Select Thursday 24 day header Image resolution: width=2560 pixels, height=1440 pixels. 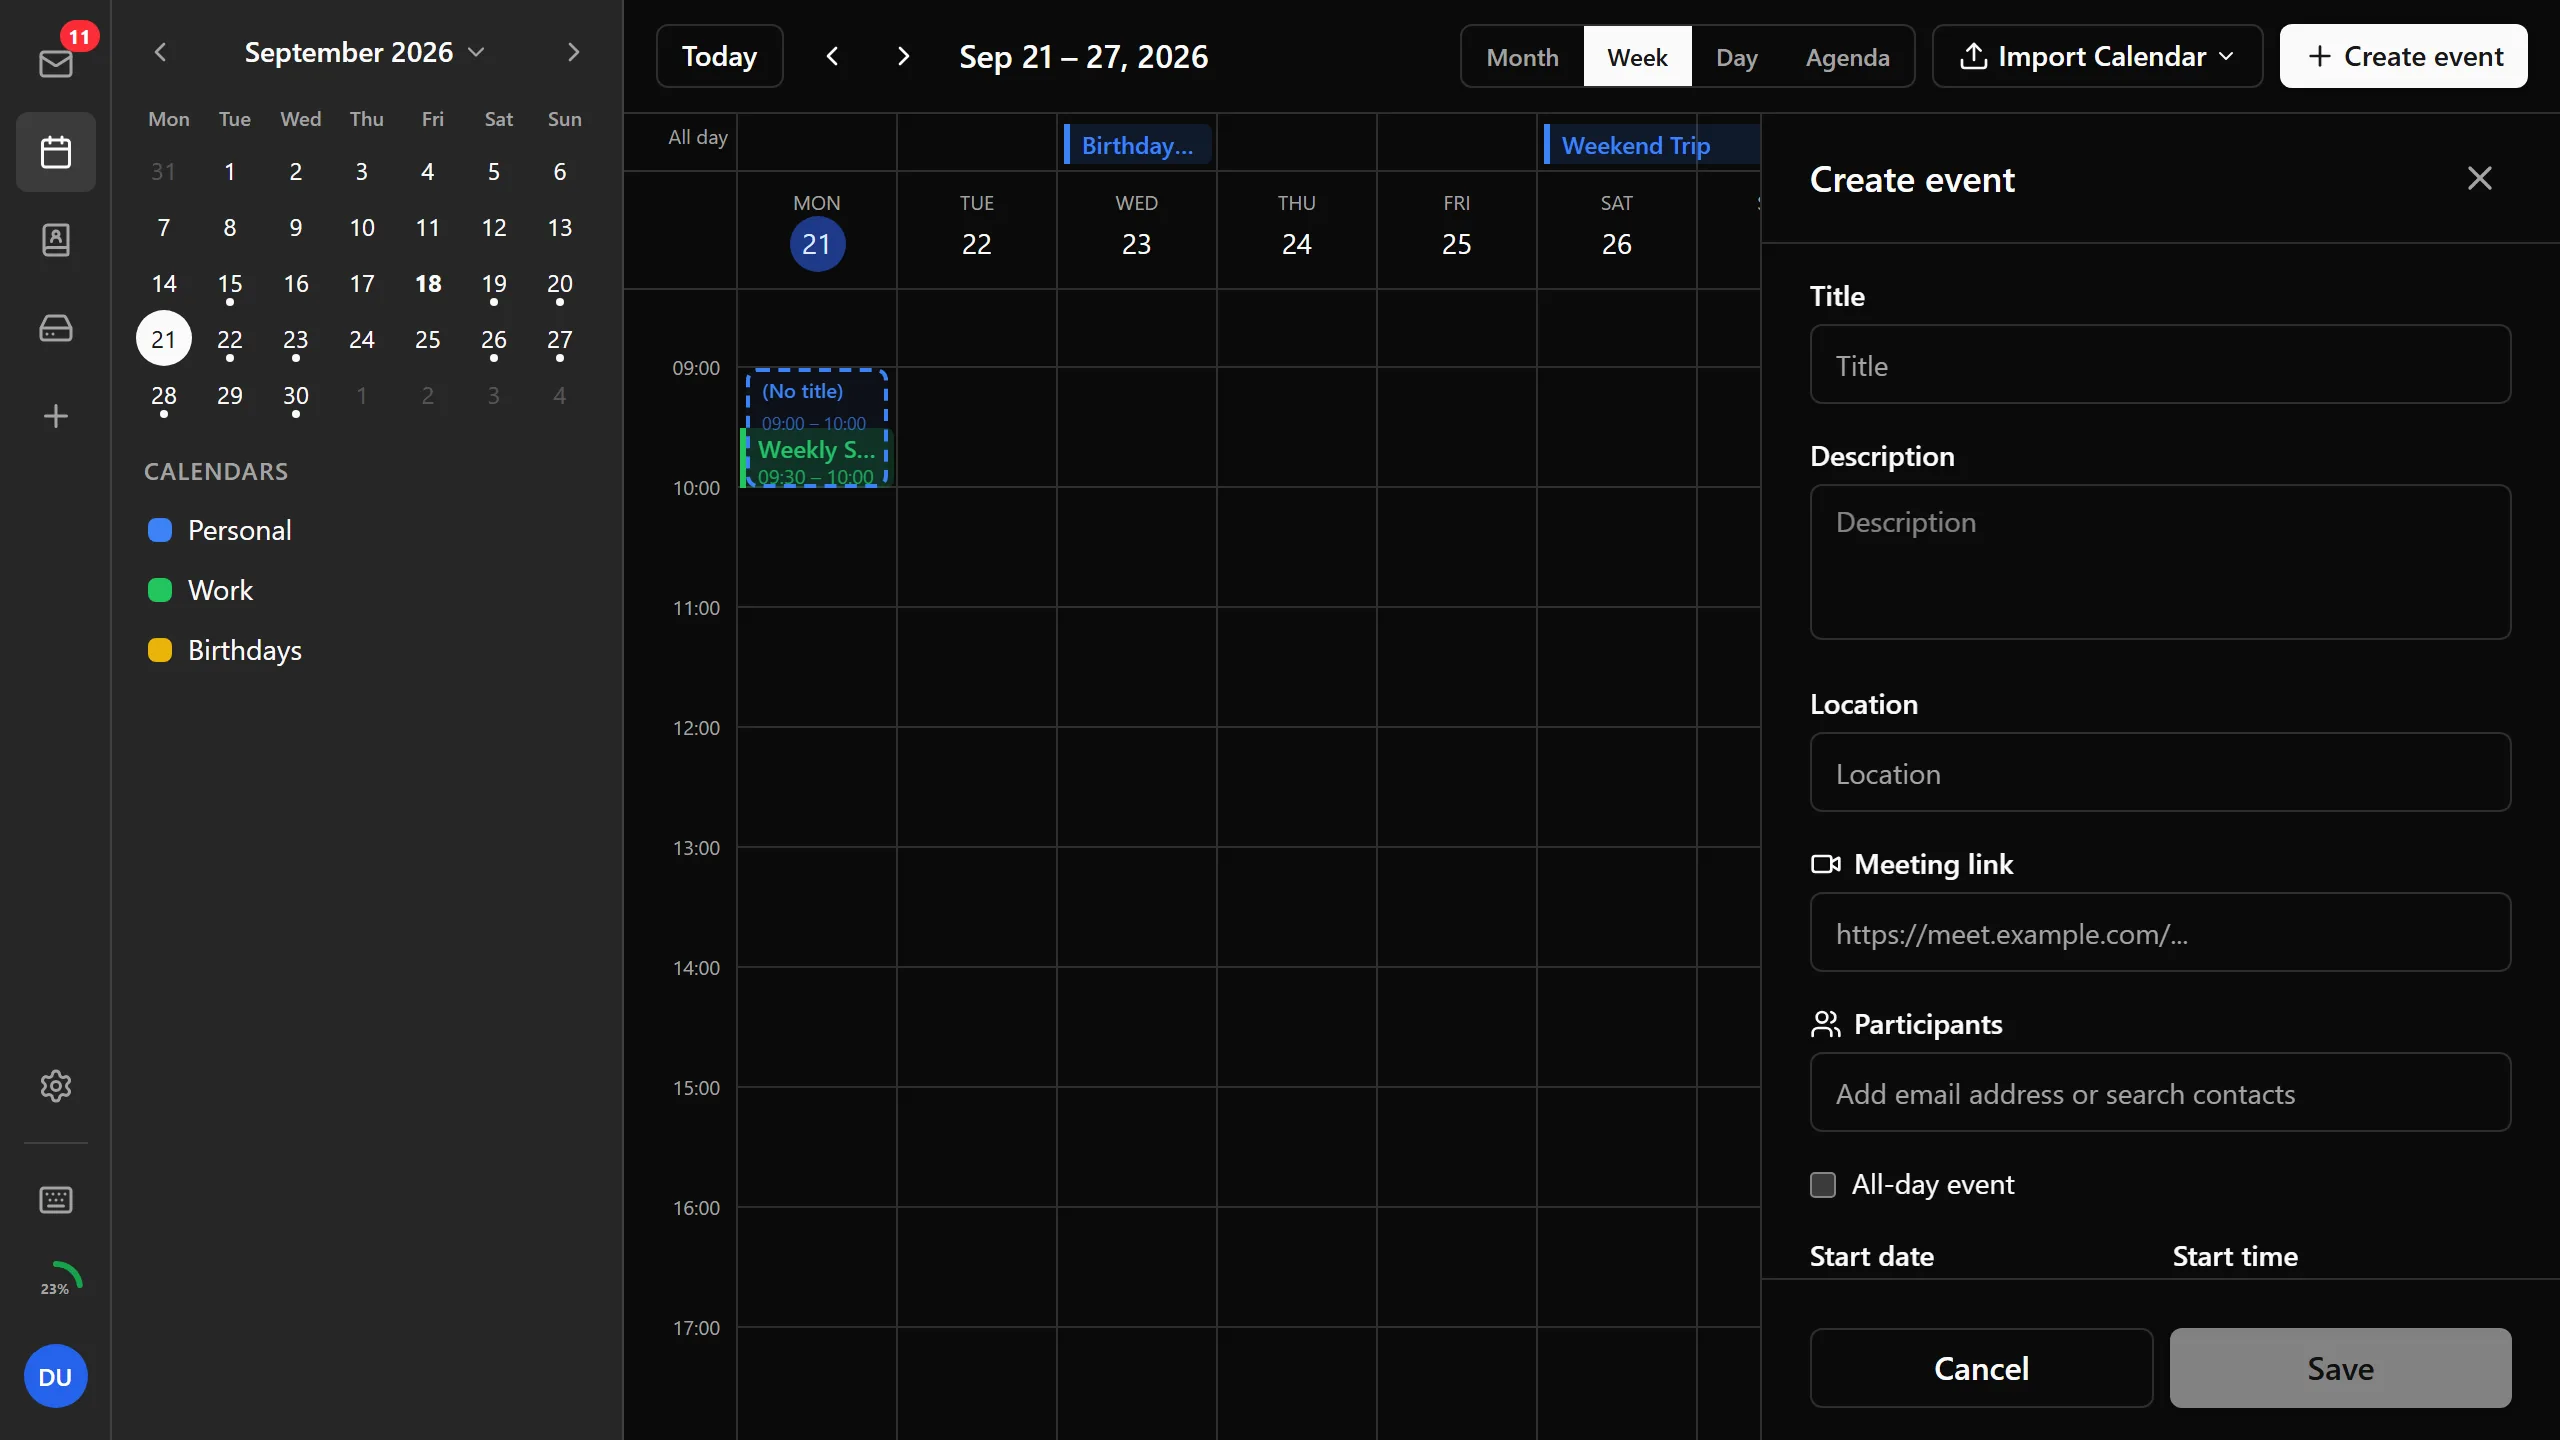click(1297, 231)
